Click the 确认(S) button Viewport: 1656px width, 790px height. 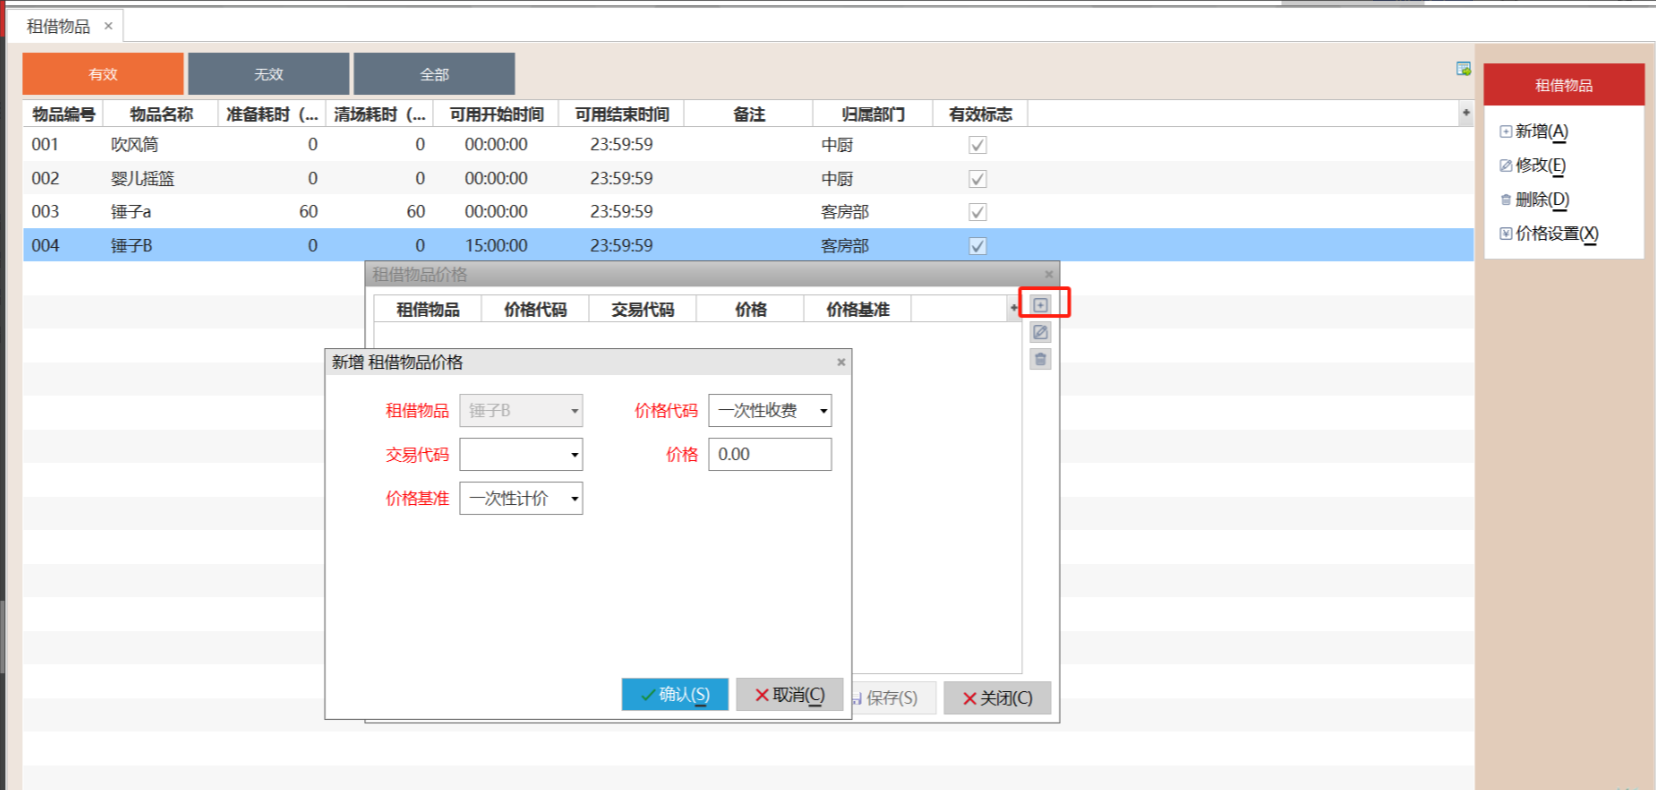tap(675, 694)
